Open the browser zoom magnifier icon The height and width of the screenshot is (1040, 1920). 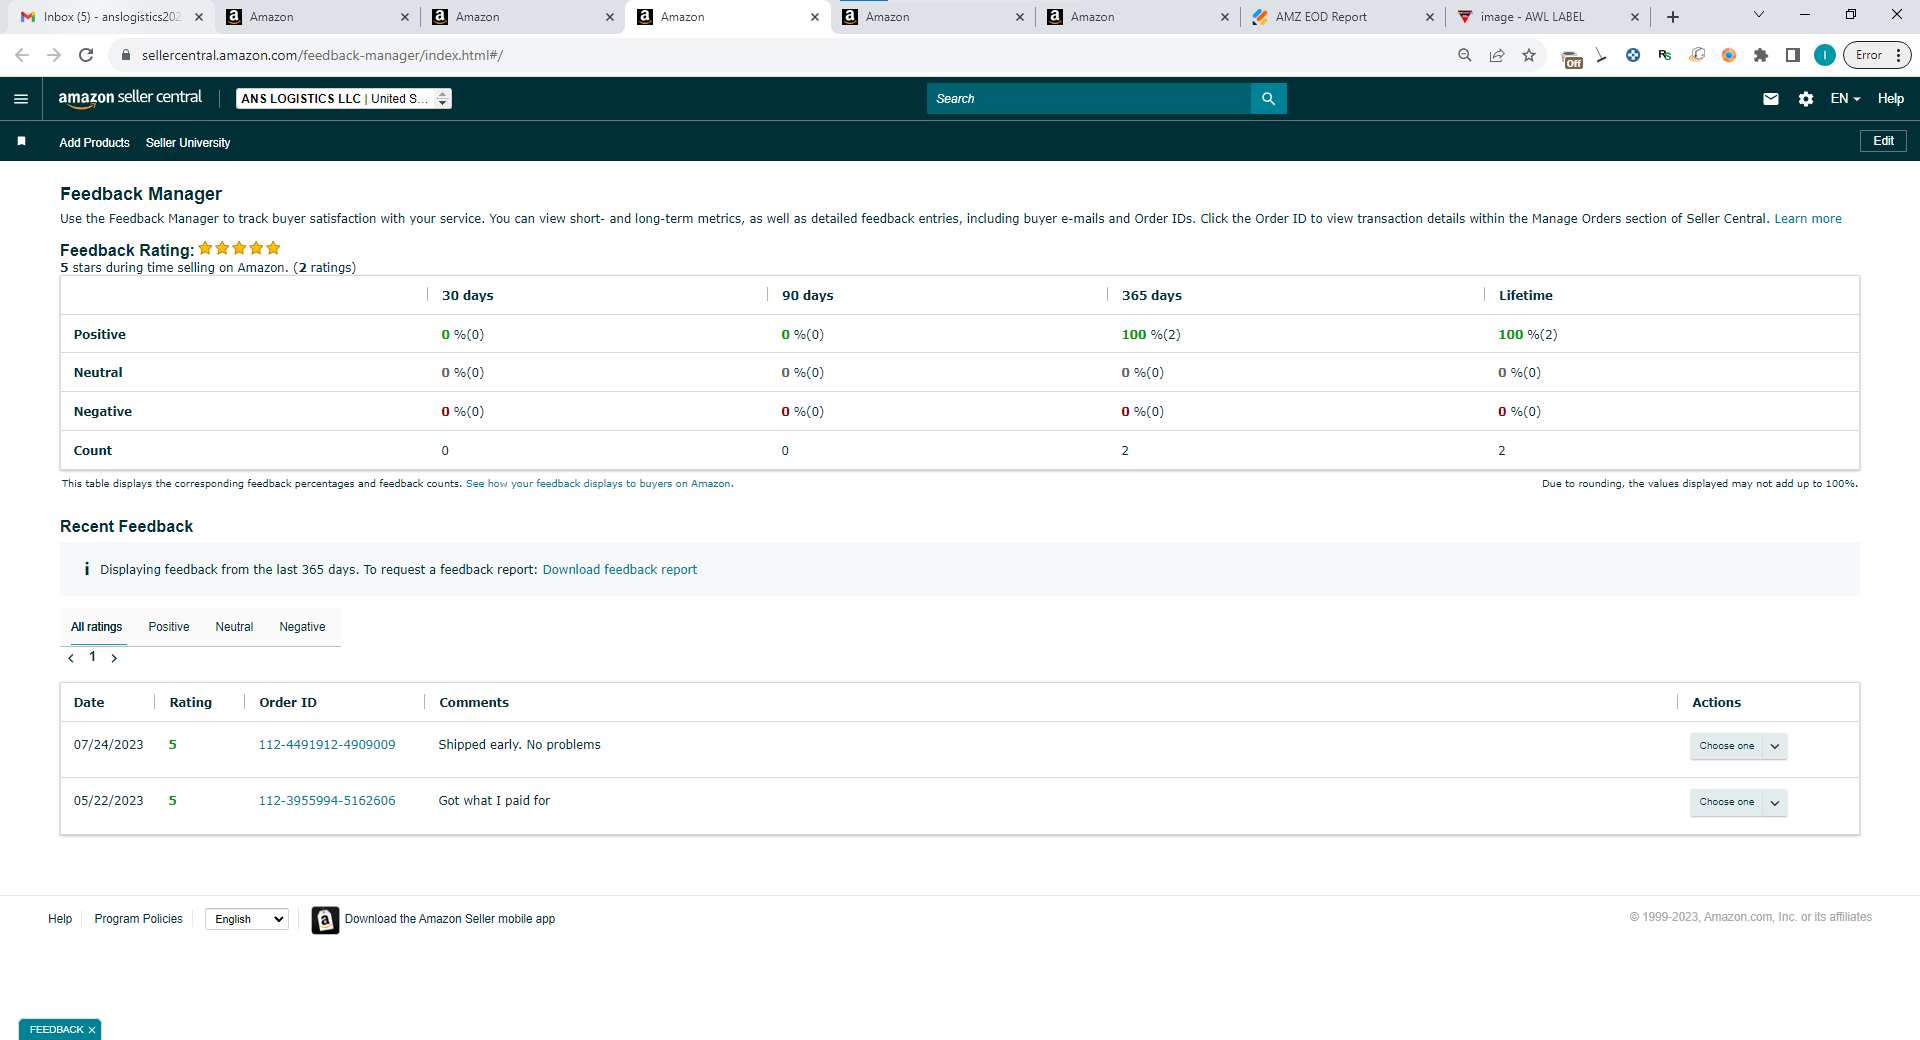[1465, 55]
